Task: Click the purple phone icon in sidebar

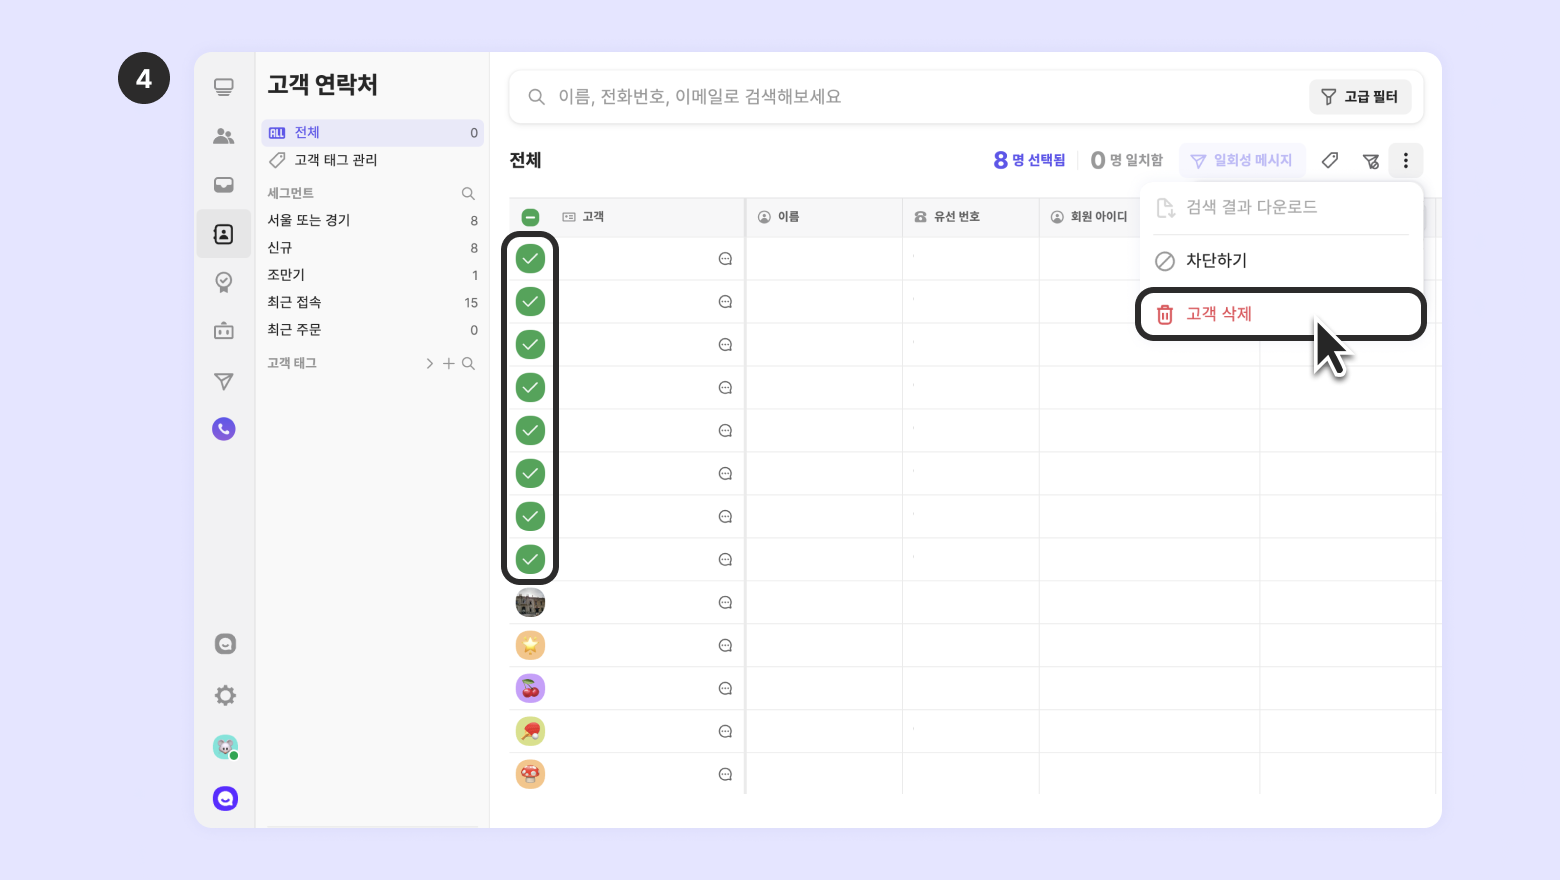Action: click(x=224, y=429)
